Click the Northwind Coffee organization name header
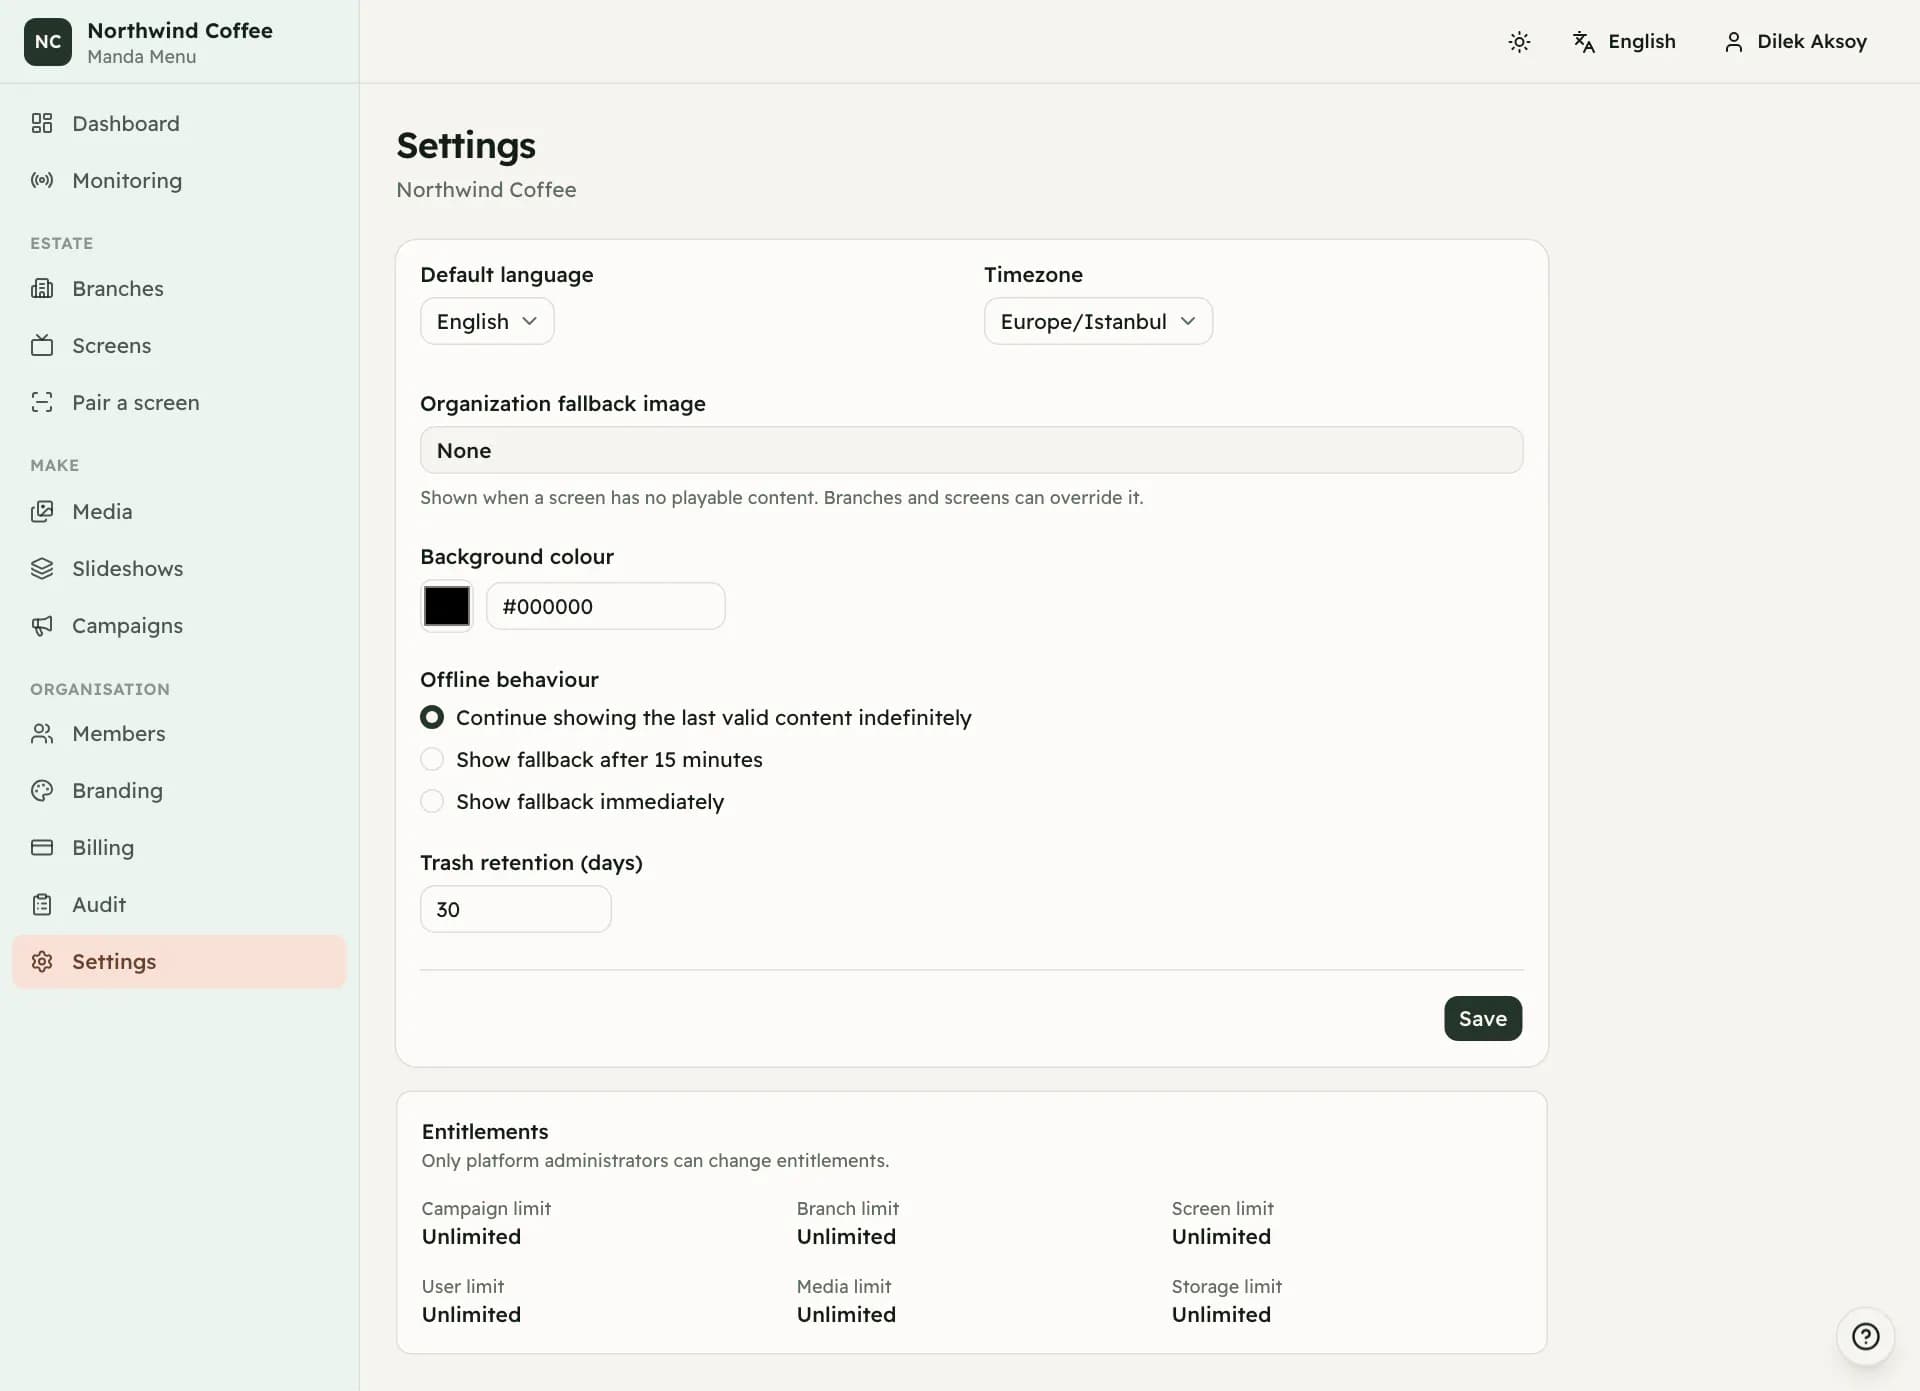This screenshot has width=1920, height=1391. point(180,30)
